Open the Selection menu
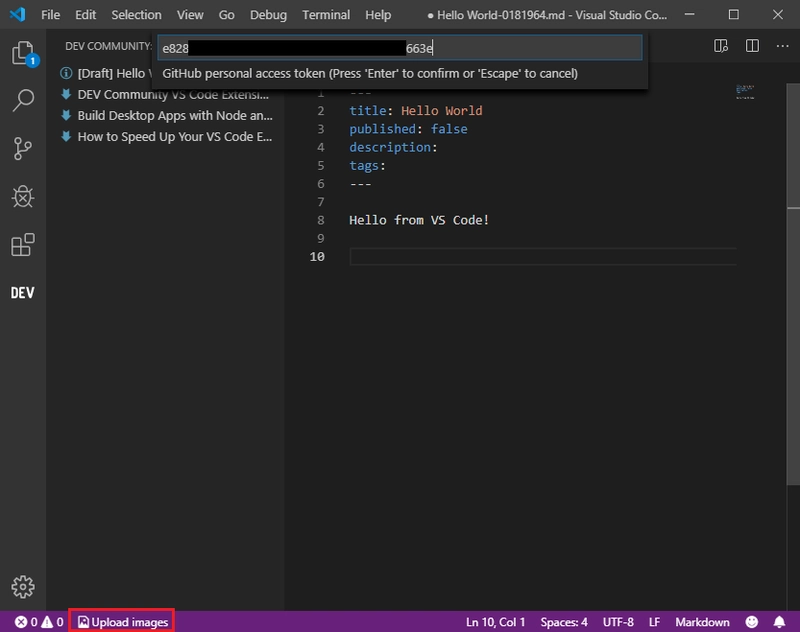This screenshot has width=800, height=632. [x=136, y=15]
